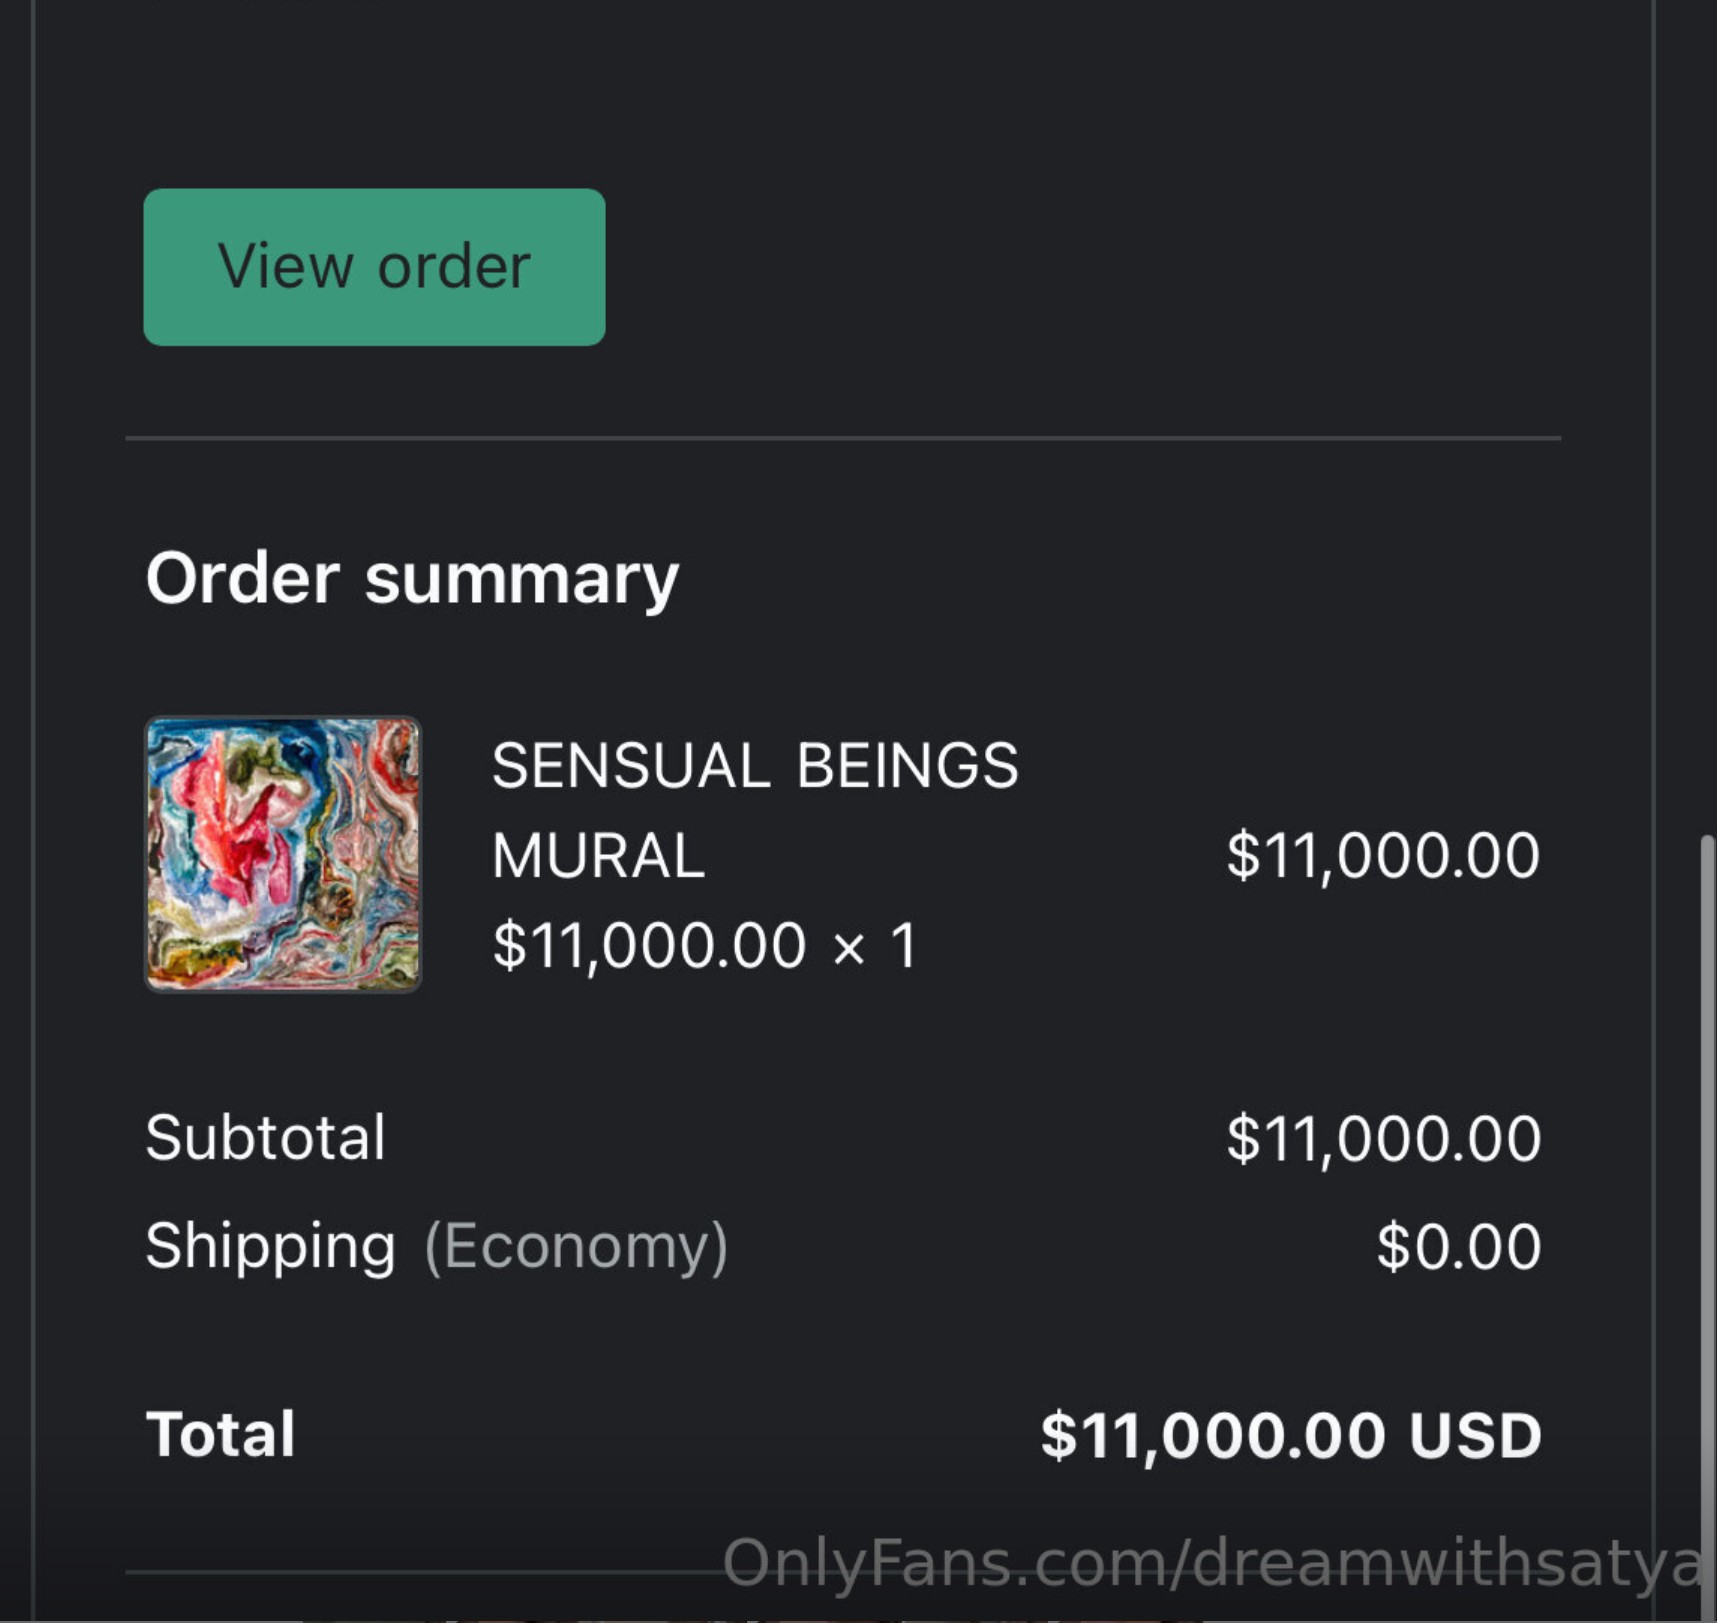Image resolution: width=1717 pixels, height=1623 pixels.
Task: Click the item price beside the mural
Action: [1382, 856]
